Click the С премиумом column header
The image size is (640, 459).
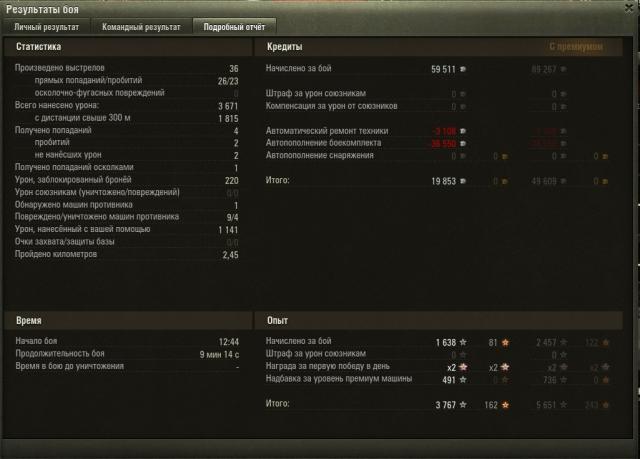[x=576, y=47]
